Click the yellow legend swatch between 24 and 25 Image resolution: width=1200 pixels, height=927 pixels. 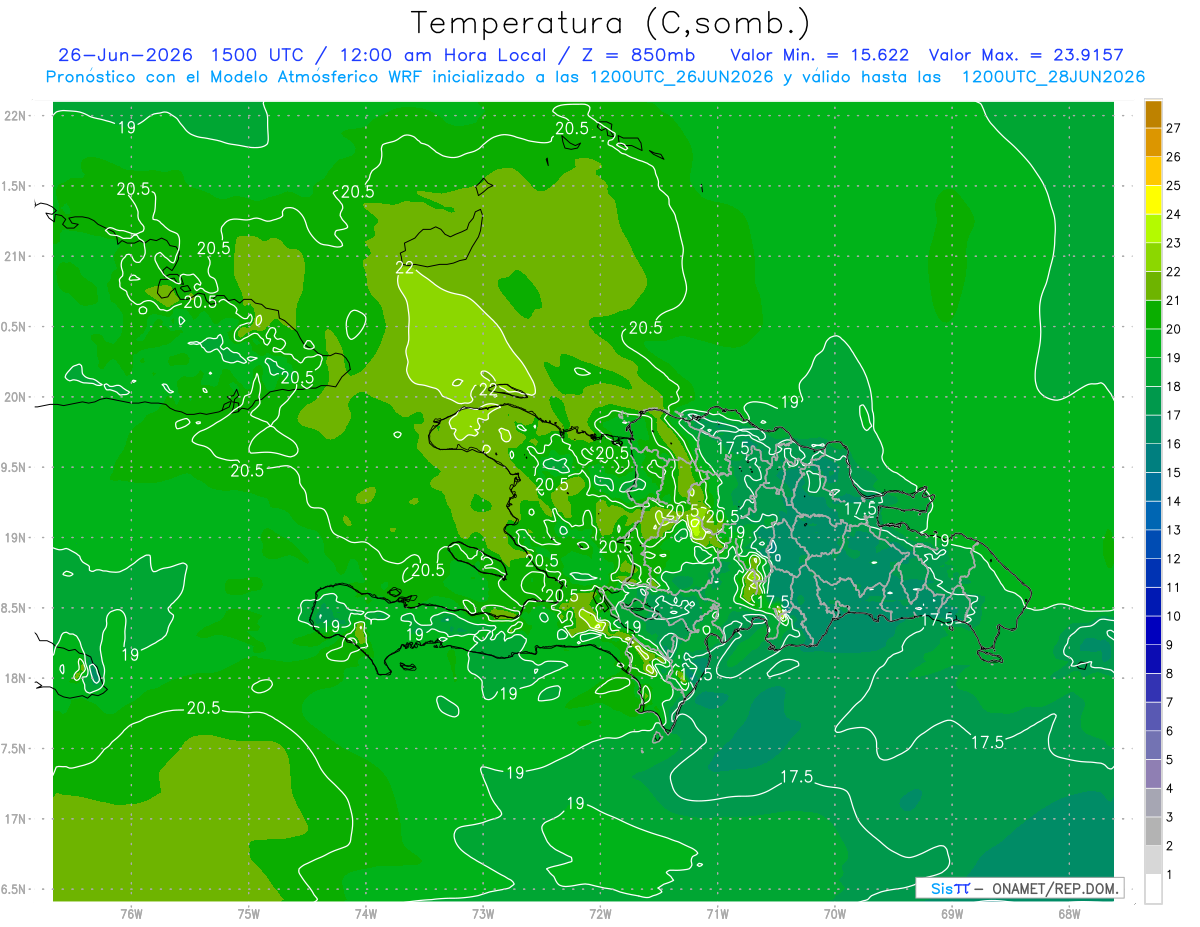click(1153, 200)
